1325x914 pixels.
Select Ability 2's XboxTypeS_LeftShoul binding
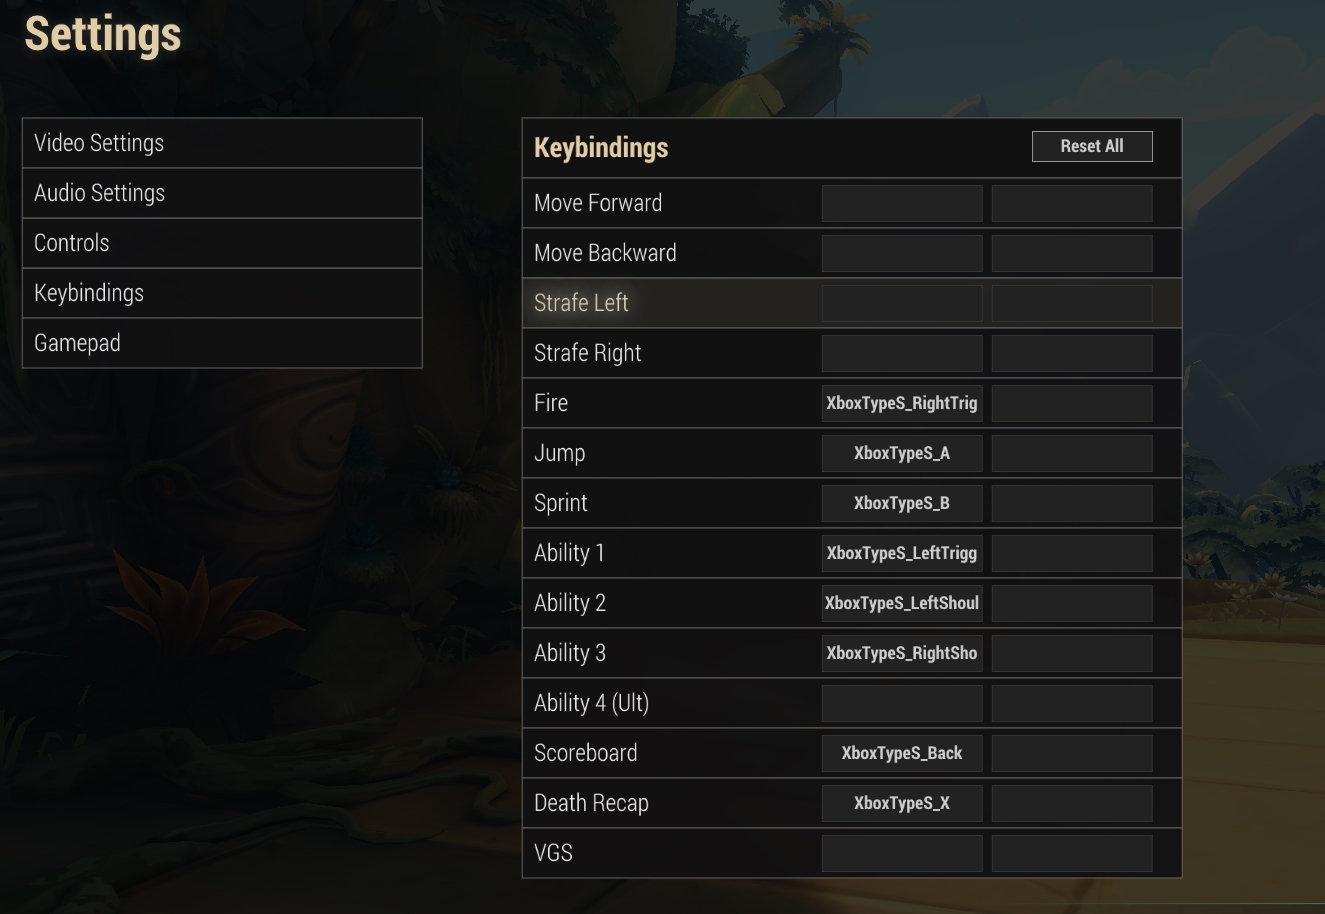[x=902, y=603]
